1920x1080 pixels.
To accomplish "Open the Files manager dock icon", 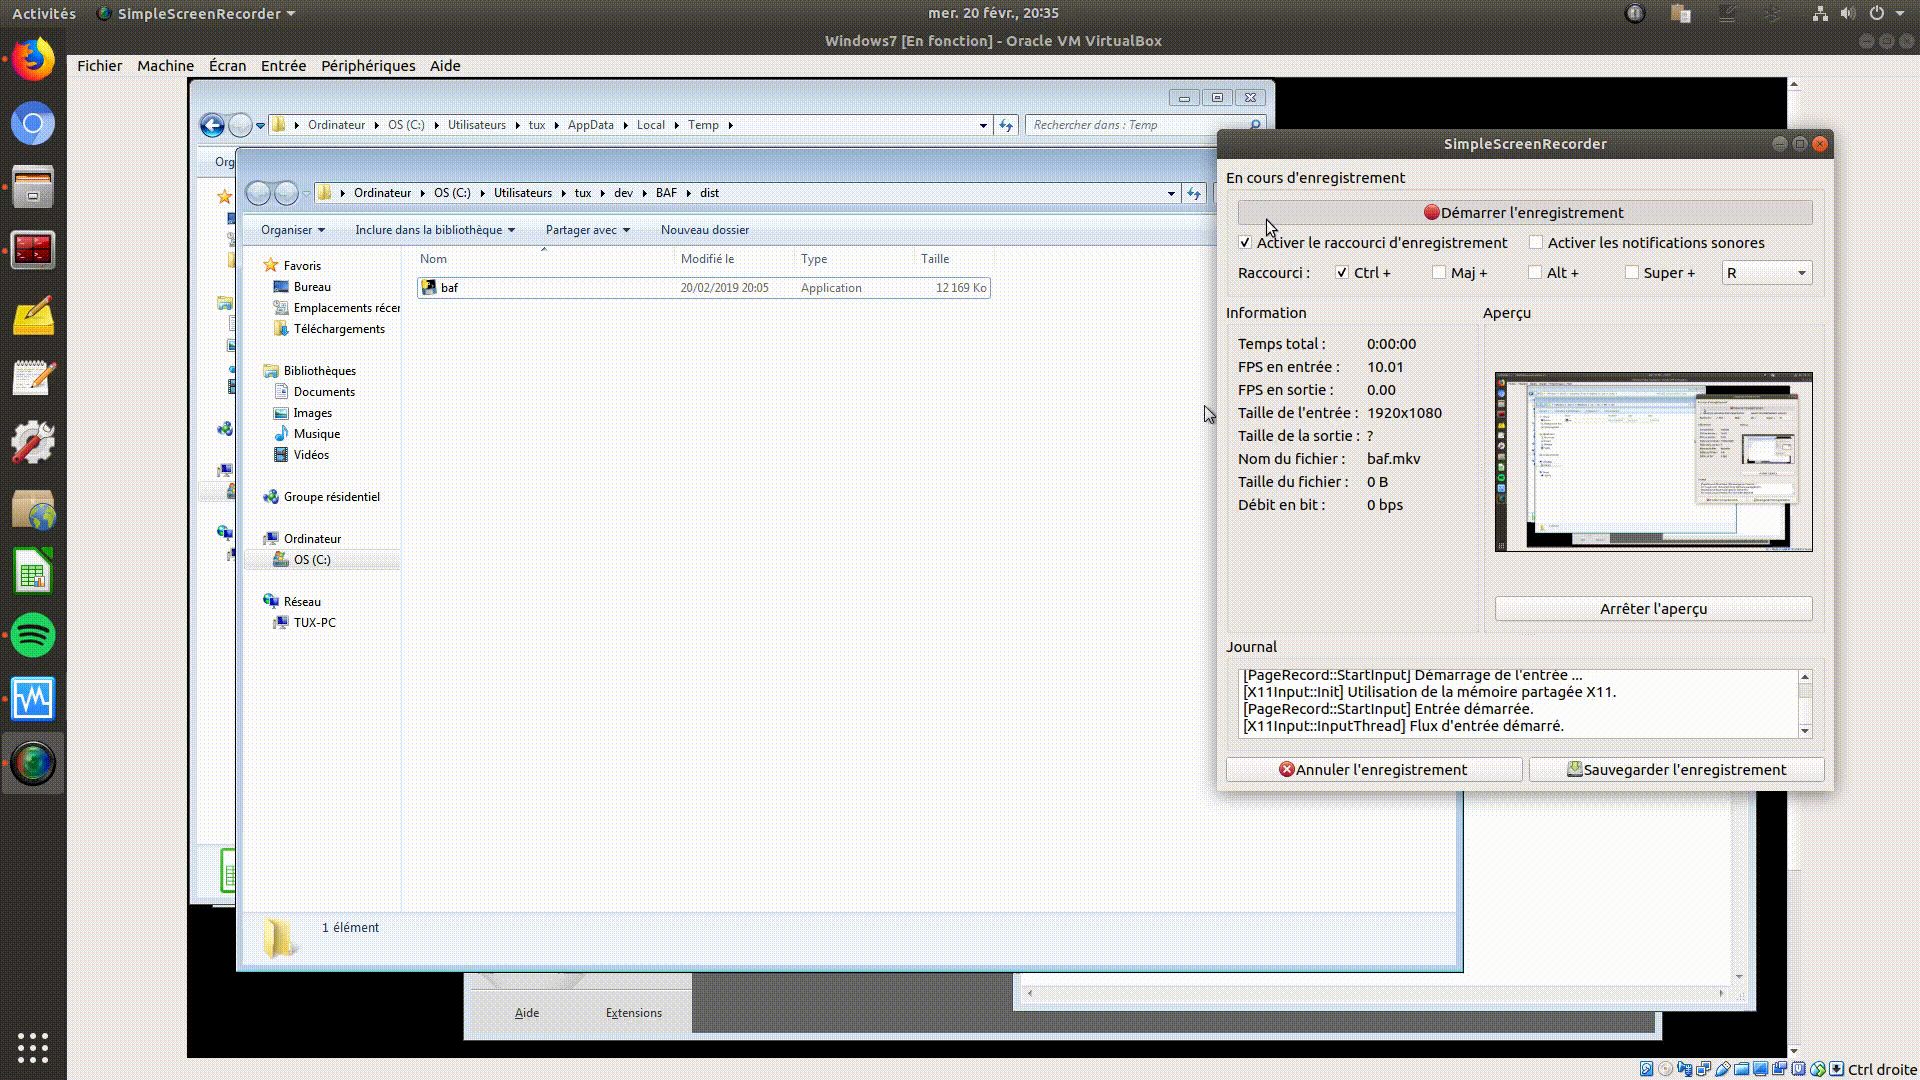I will [33, 188].
